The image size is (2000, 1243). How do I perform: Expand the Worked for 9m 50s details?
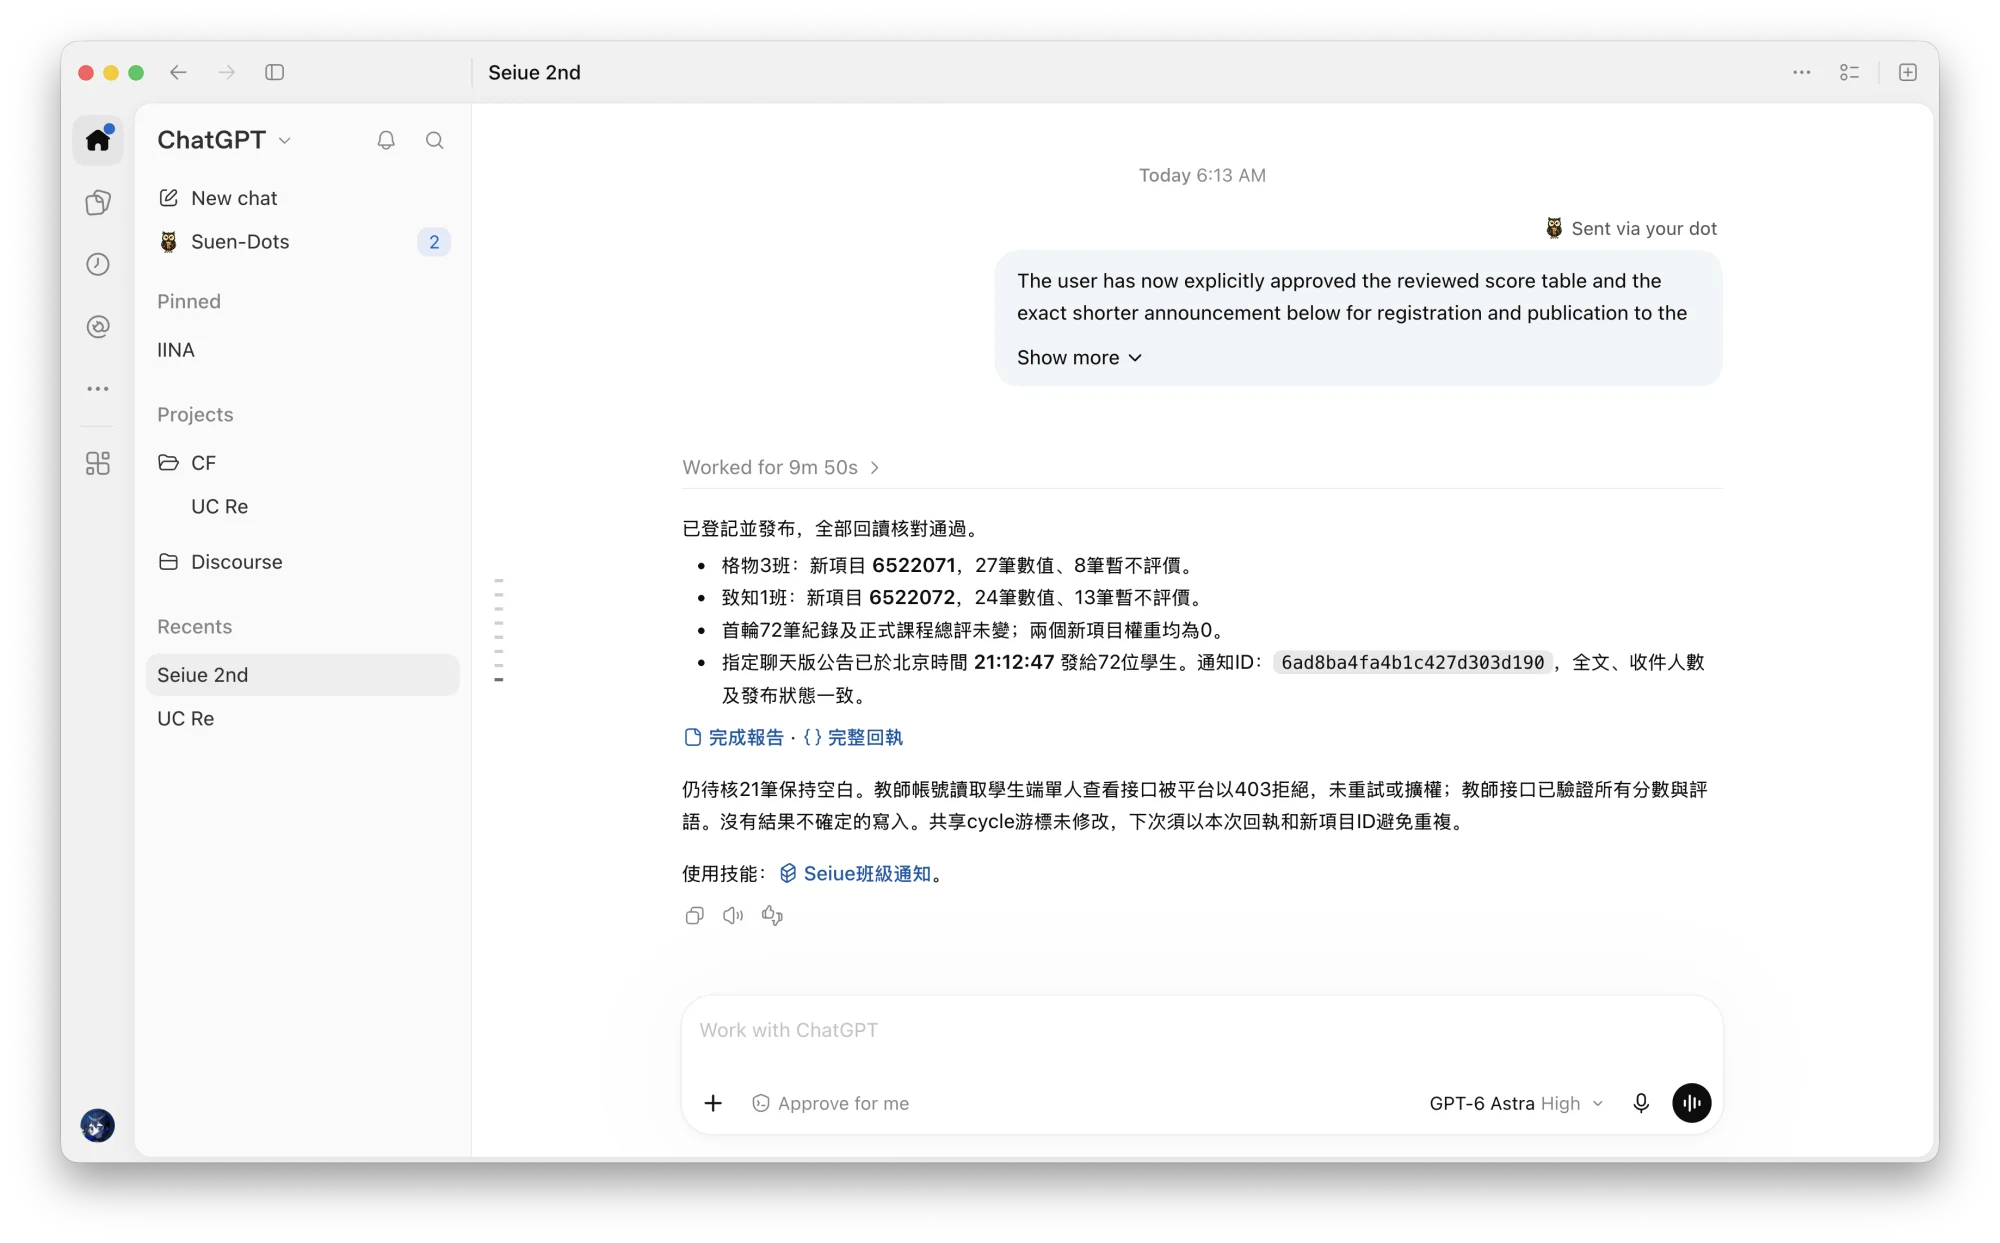pyautogui.click(x=781, y=467)
